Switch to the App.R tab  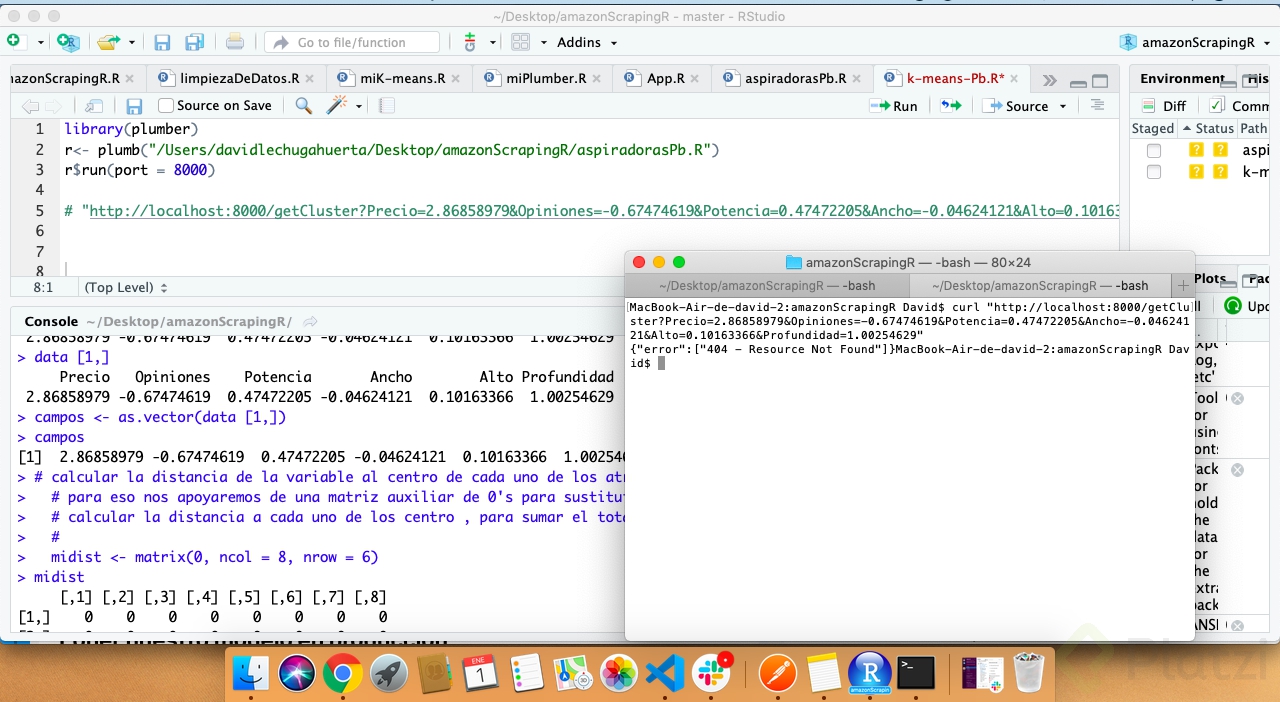coord(666,78)
